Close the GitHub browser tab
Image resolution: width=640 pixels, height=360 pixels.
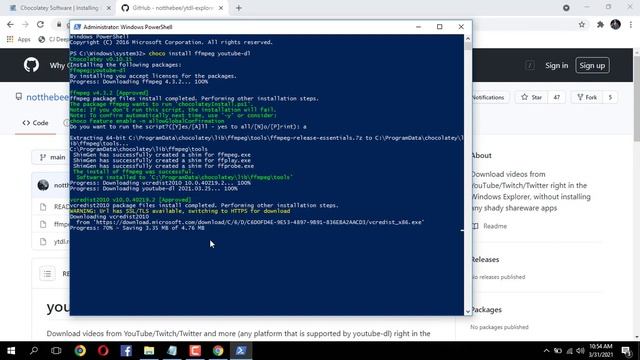tap(221, 8)
